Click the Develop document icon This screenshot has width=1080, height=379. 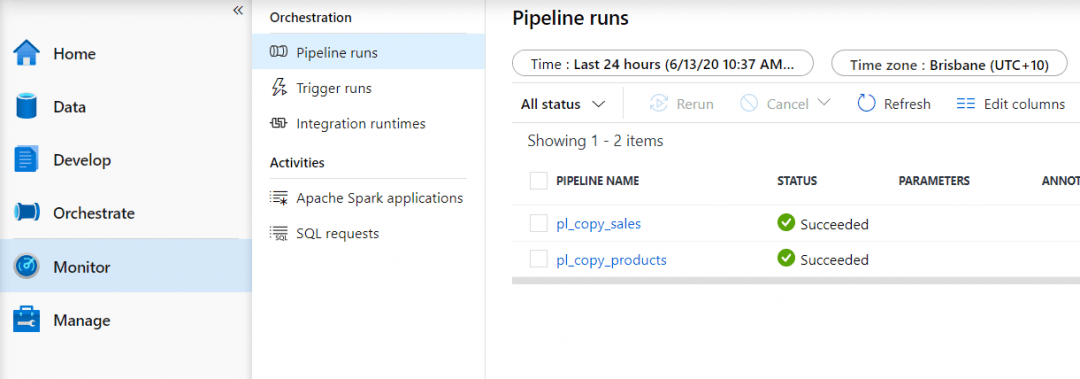pyautogui.click(x=26, y=160)
